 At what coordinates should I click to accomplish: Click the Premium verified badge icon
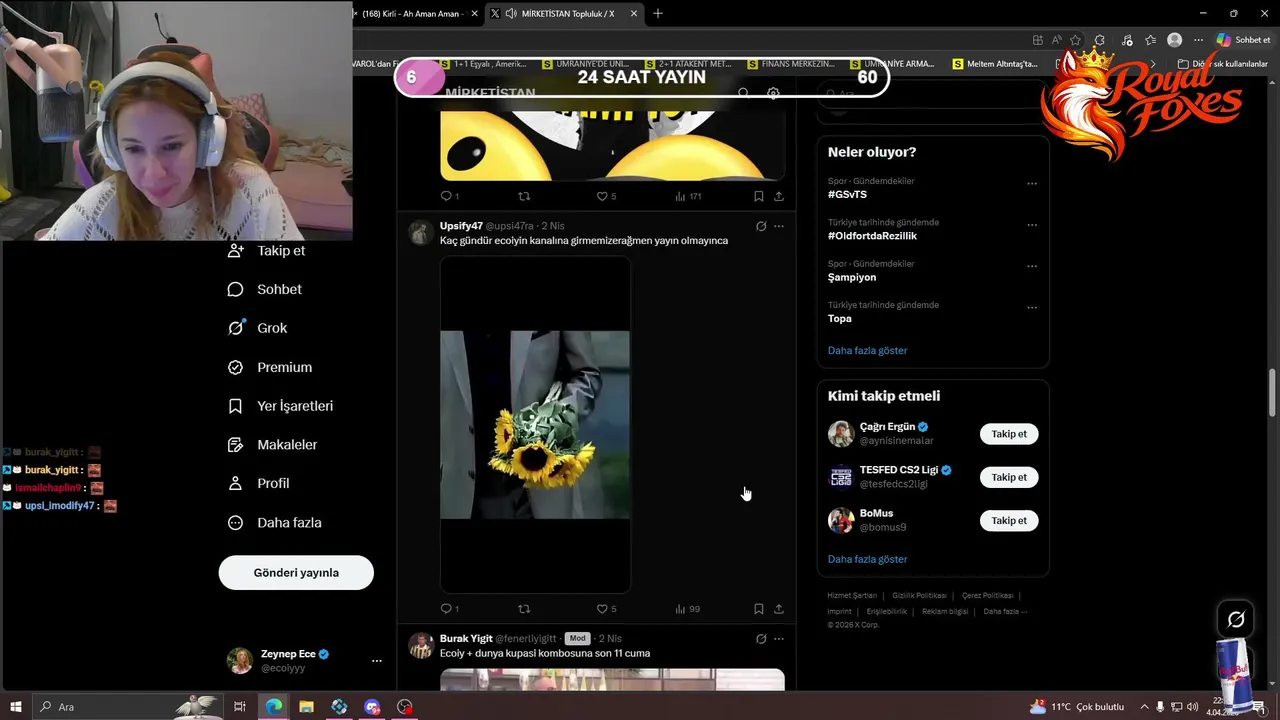point(236,367)
